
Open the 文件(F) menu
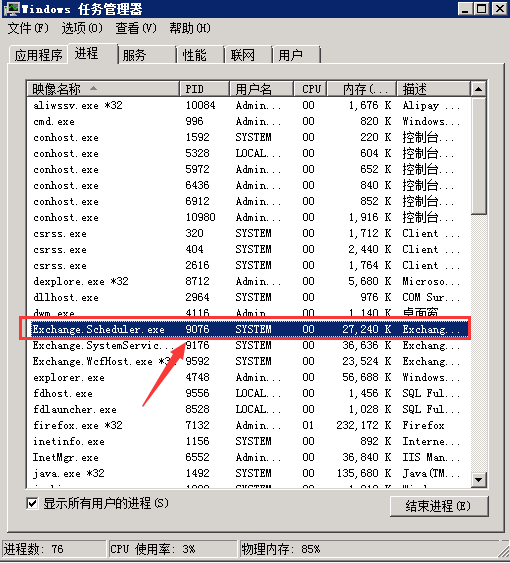(28, 28)
